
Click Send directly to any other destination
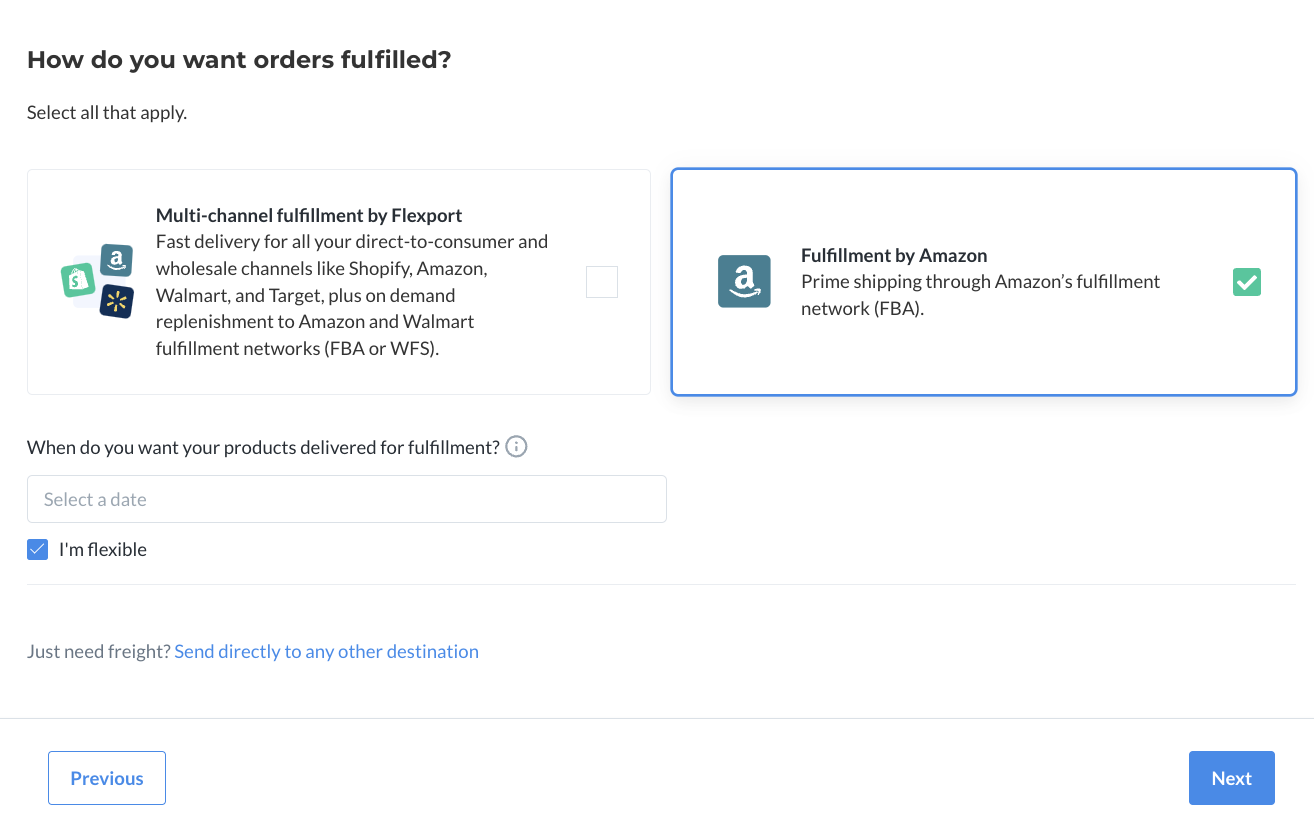click(x=327, y=651)
